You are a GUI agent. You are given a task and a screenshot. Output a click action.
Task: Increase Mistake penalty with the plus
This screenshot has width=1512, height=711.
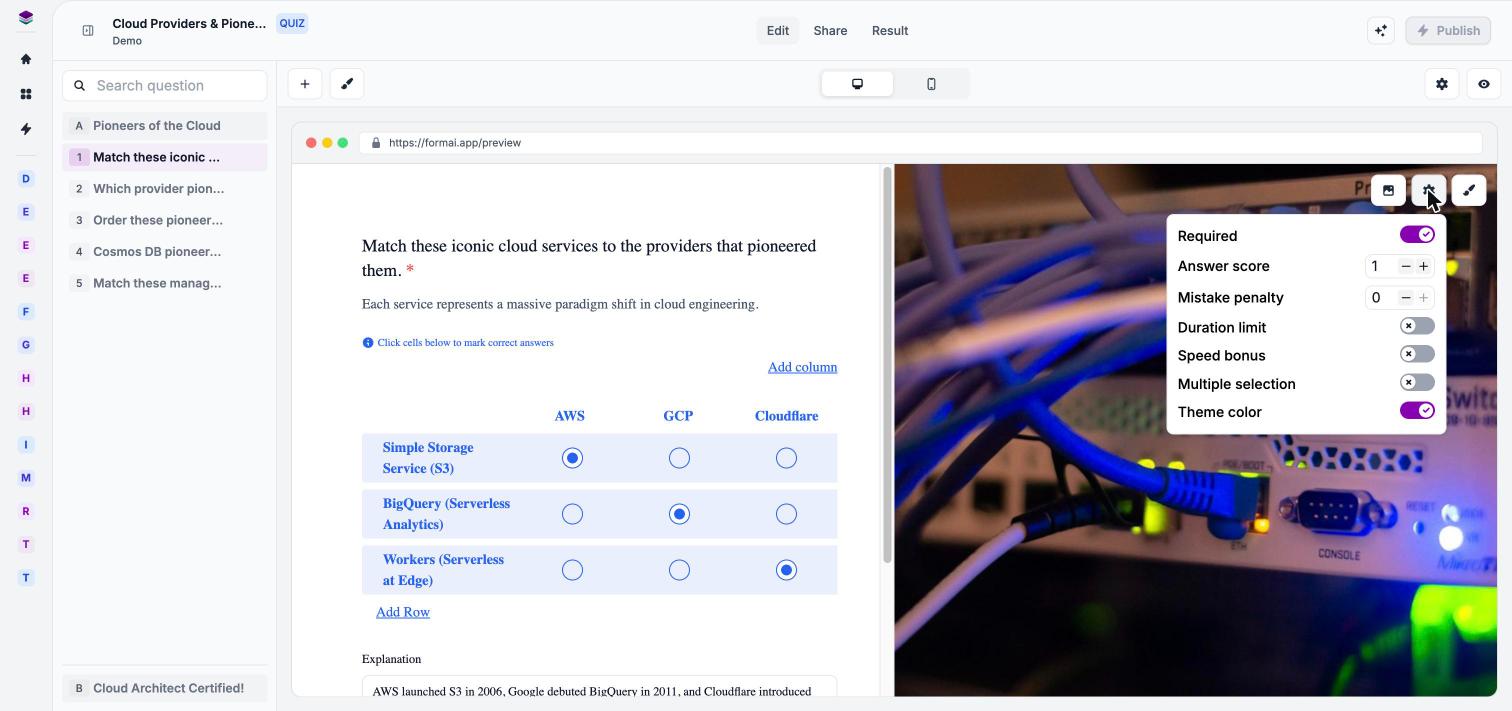pyautogui.click(x=1424, y=298)
